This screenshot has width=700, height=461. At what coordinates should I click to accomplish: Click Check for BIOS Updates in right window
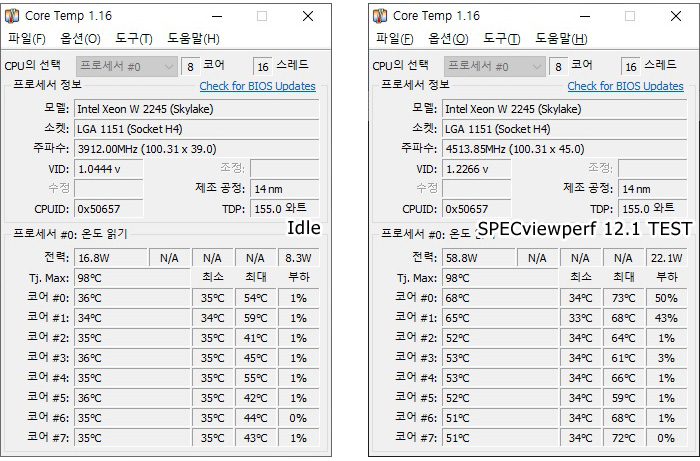(x=625, y=86)
